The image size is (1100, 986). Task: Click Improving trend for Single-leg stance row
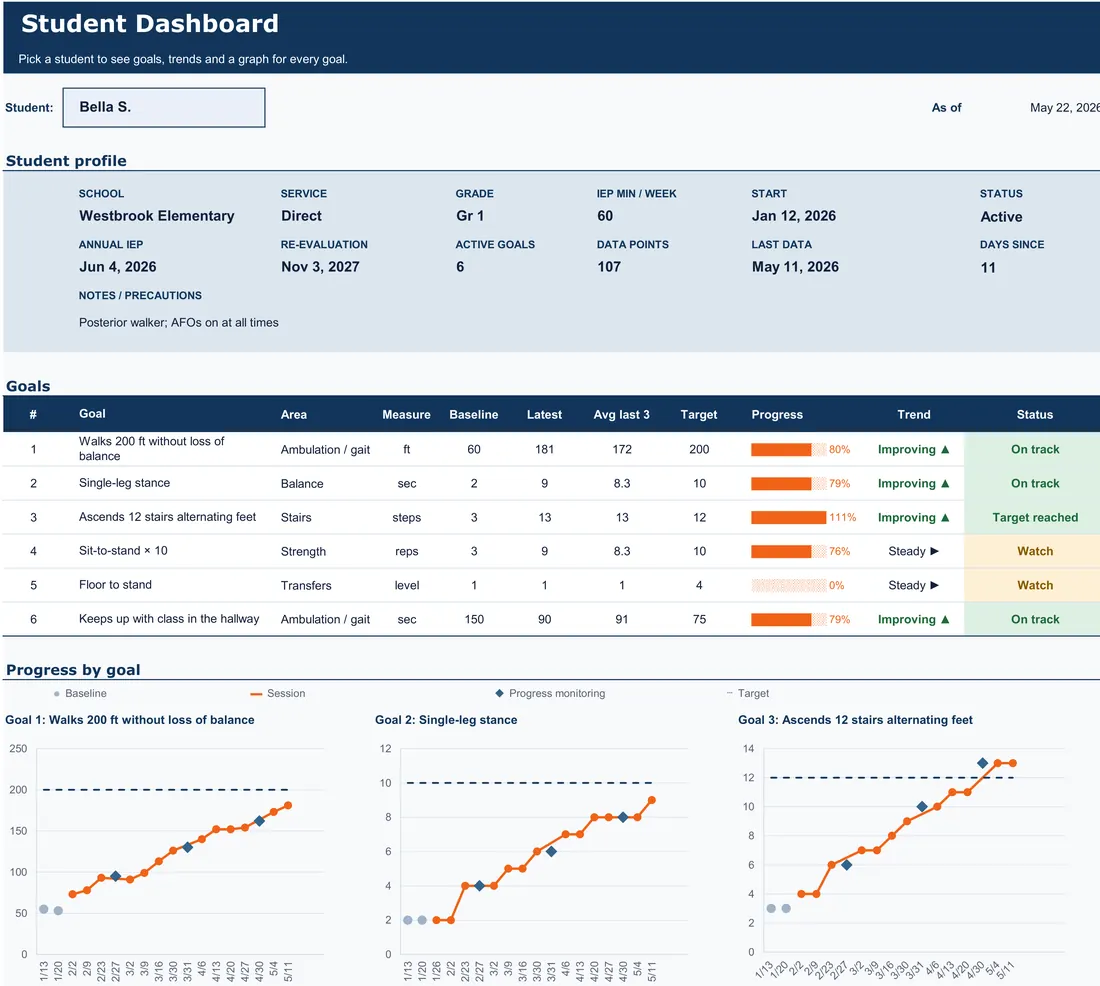[913, 484]
